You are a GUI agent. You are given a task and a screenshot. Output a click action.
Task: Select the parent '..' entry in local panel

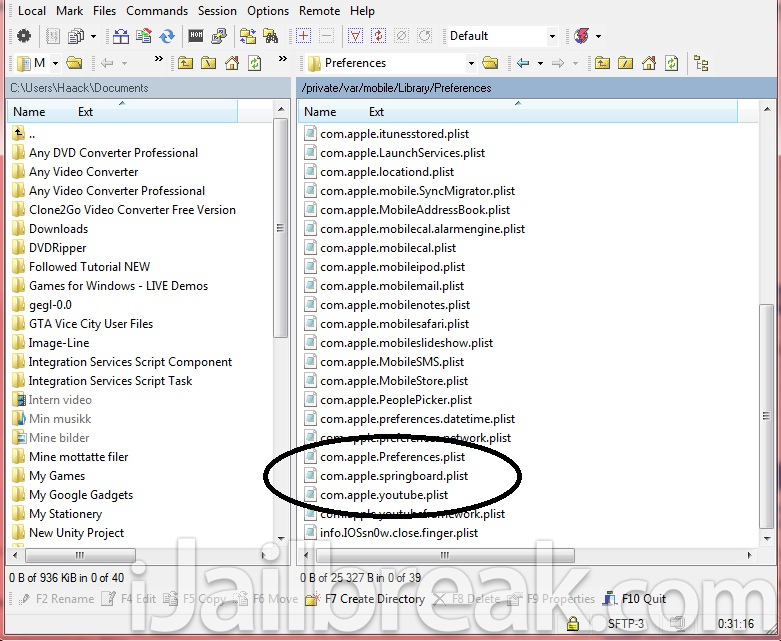point(24,134)
